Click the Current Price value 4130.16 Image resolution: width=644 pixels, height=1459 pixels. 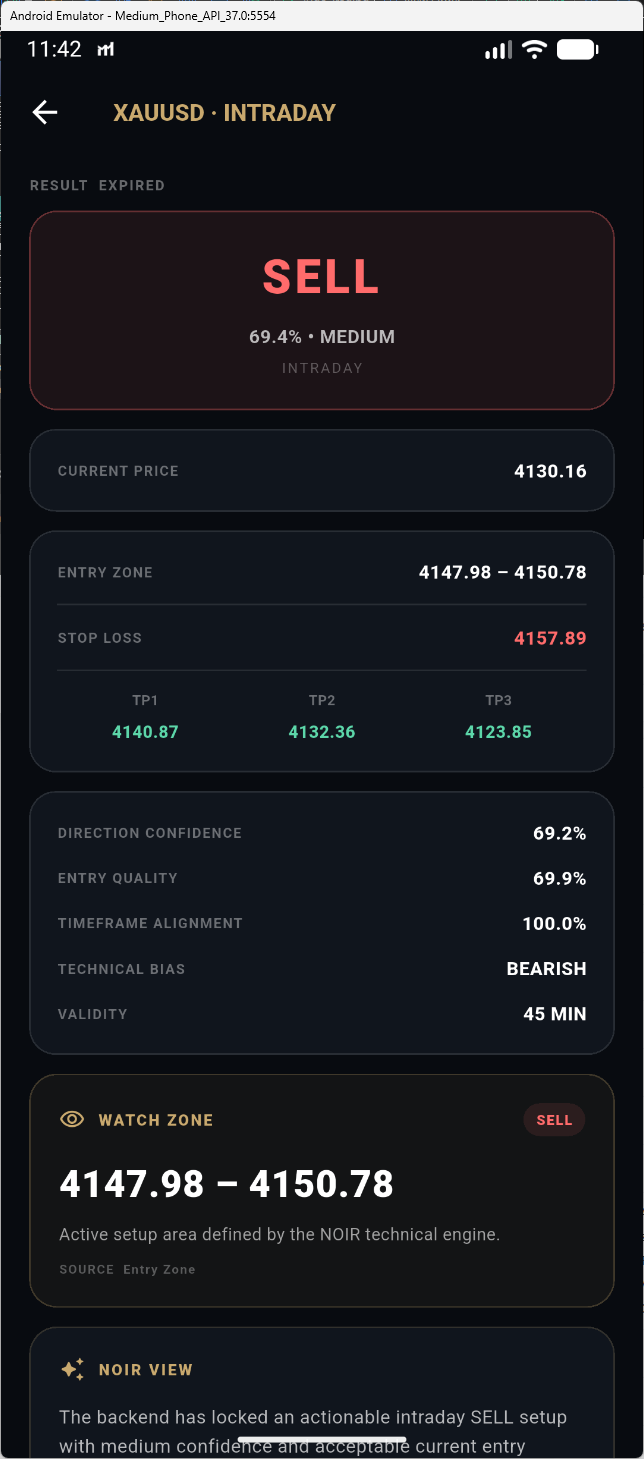click(550, 471)
